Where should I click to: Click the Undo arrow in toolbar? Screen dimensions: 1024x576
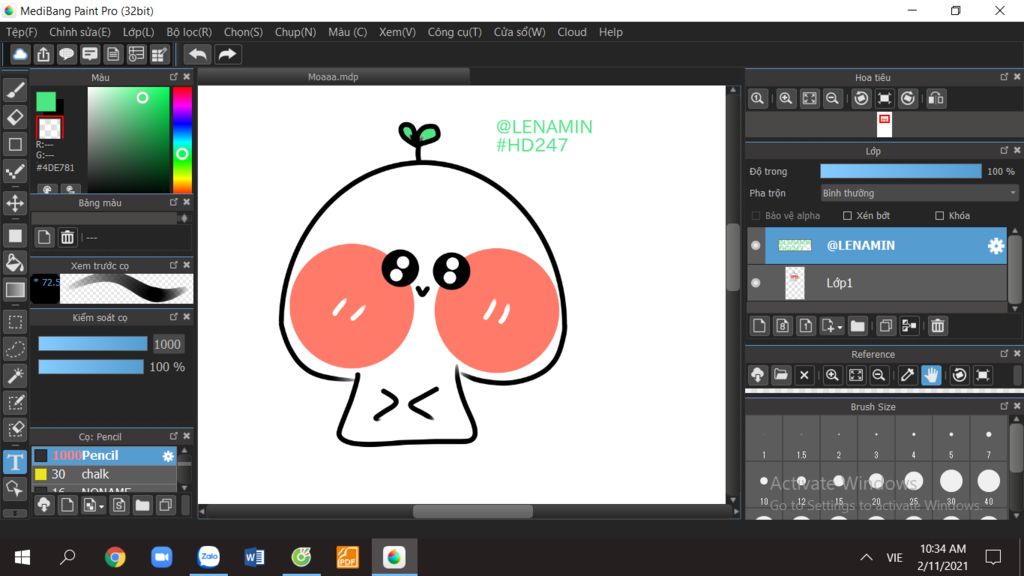[198, 54]
